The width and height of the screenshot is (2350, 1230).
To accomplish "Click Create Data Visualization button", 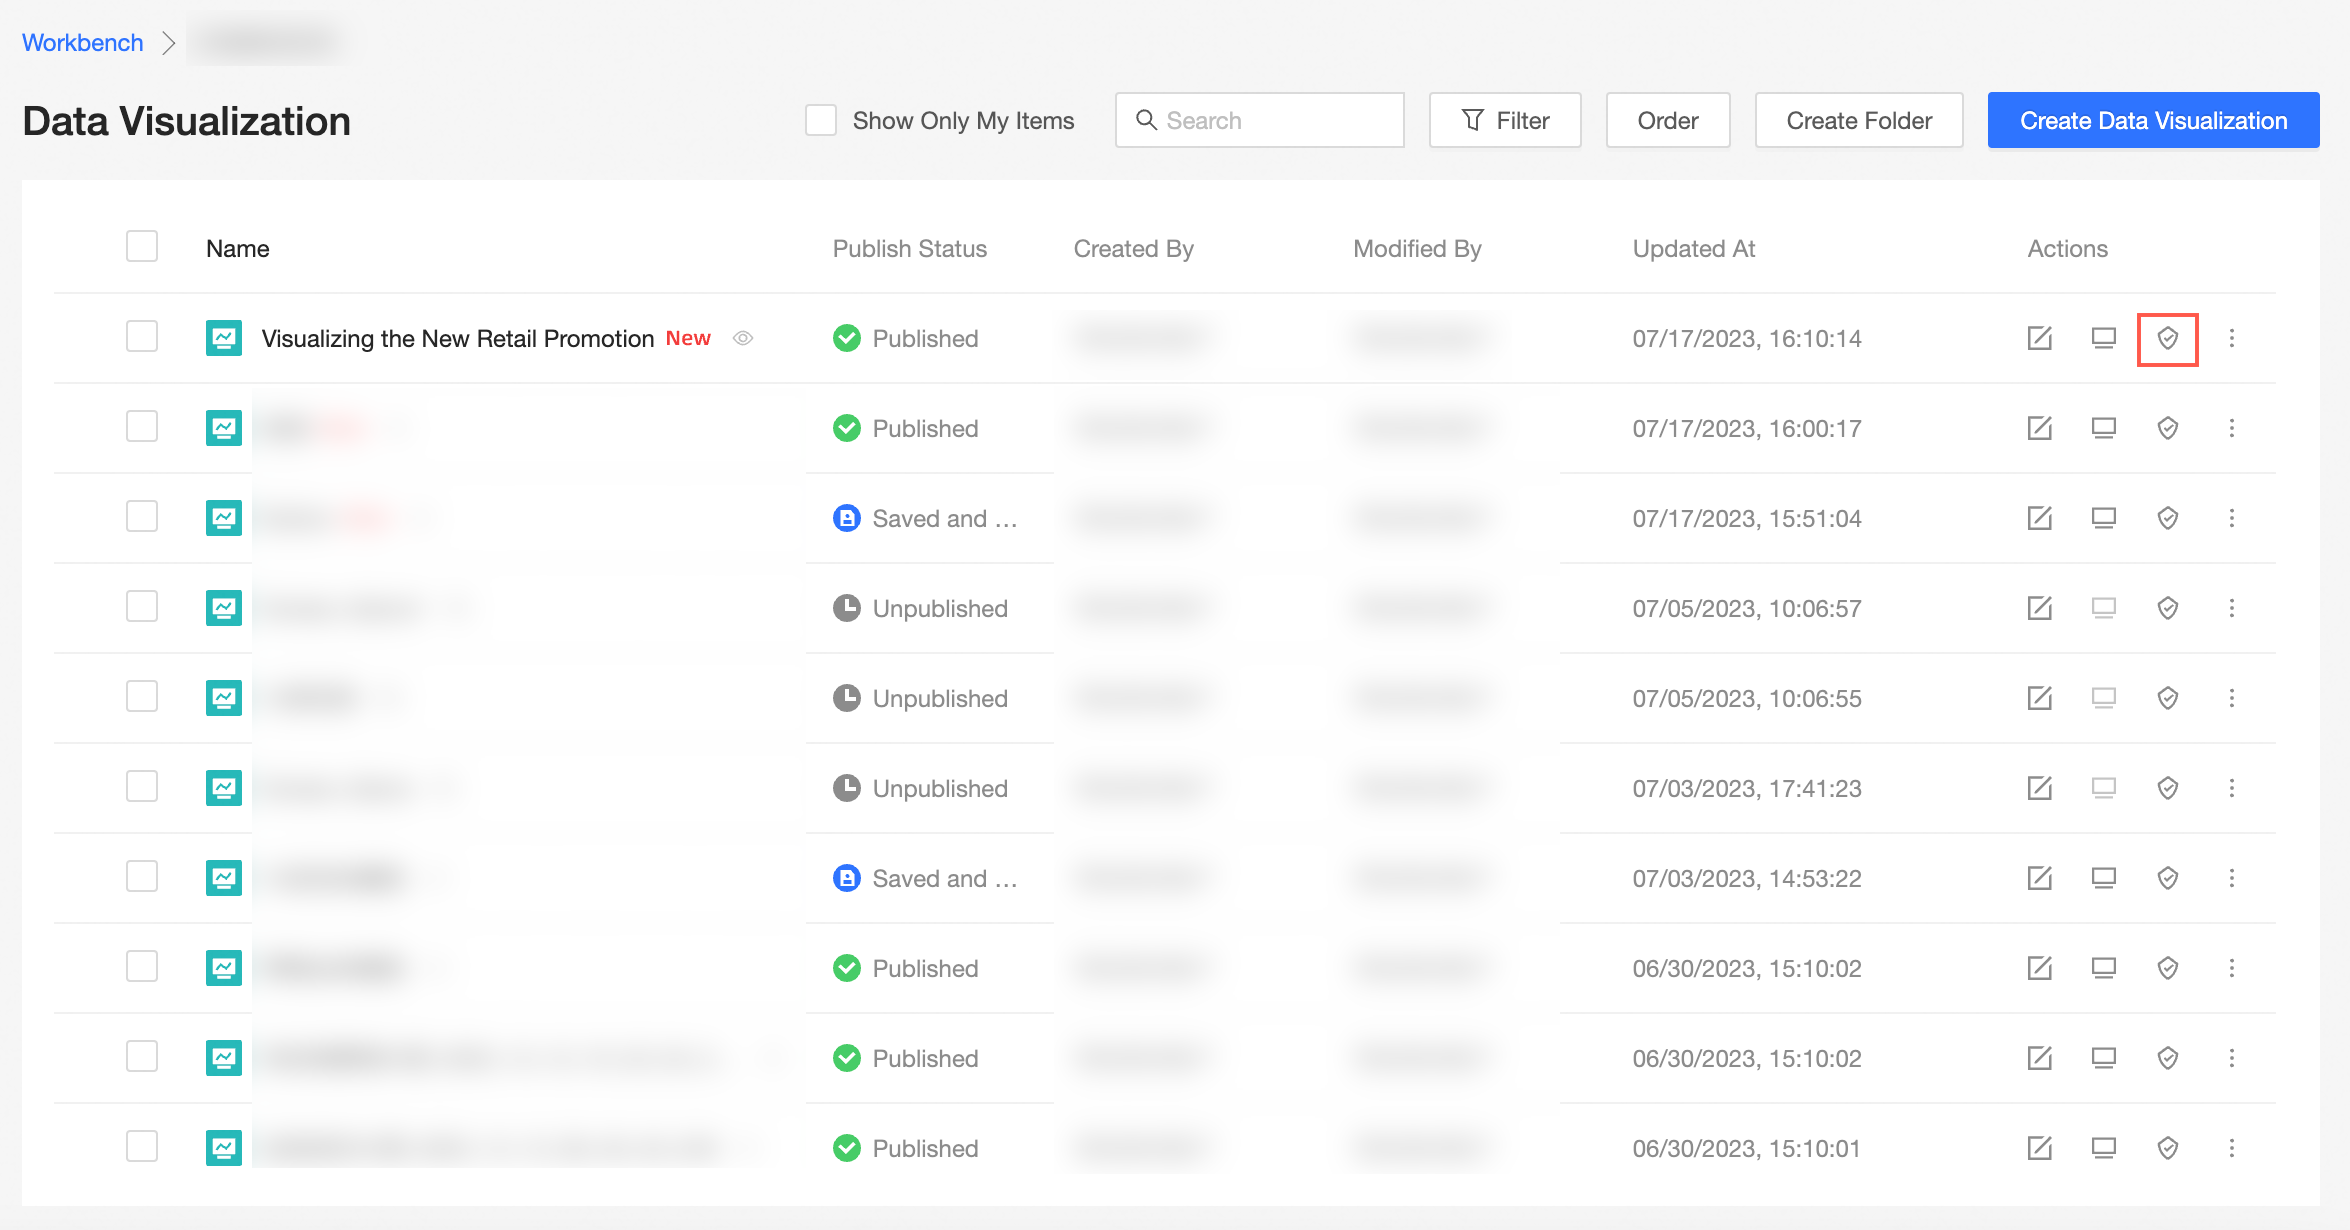I will 2153,121.
